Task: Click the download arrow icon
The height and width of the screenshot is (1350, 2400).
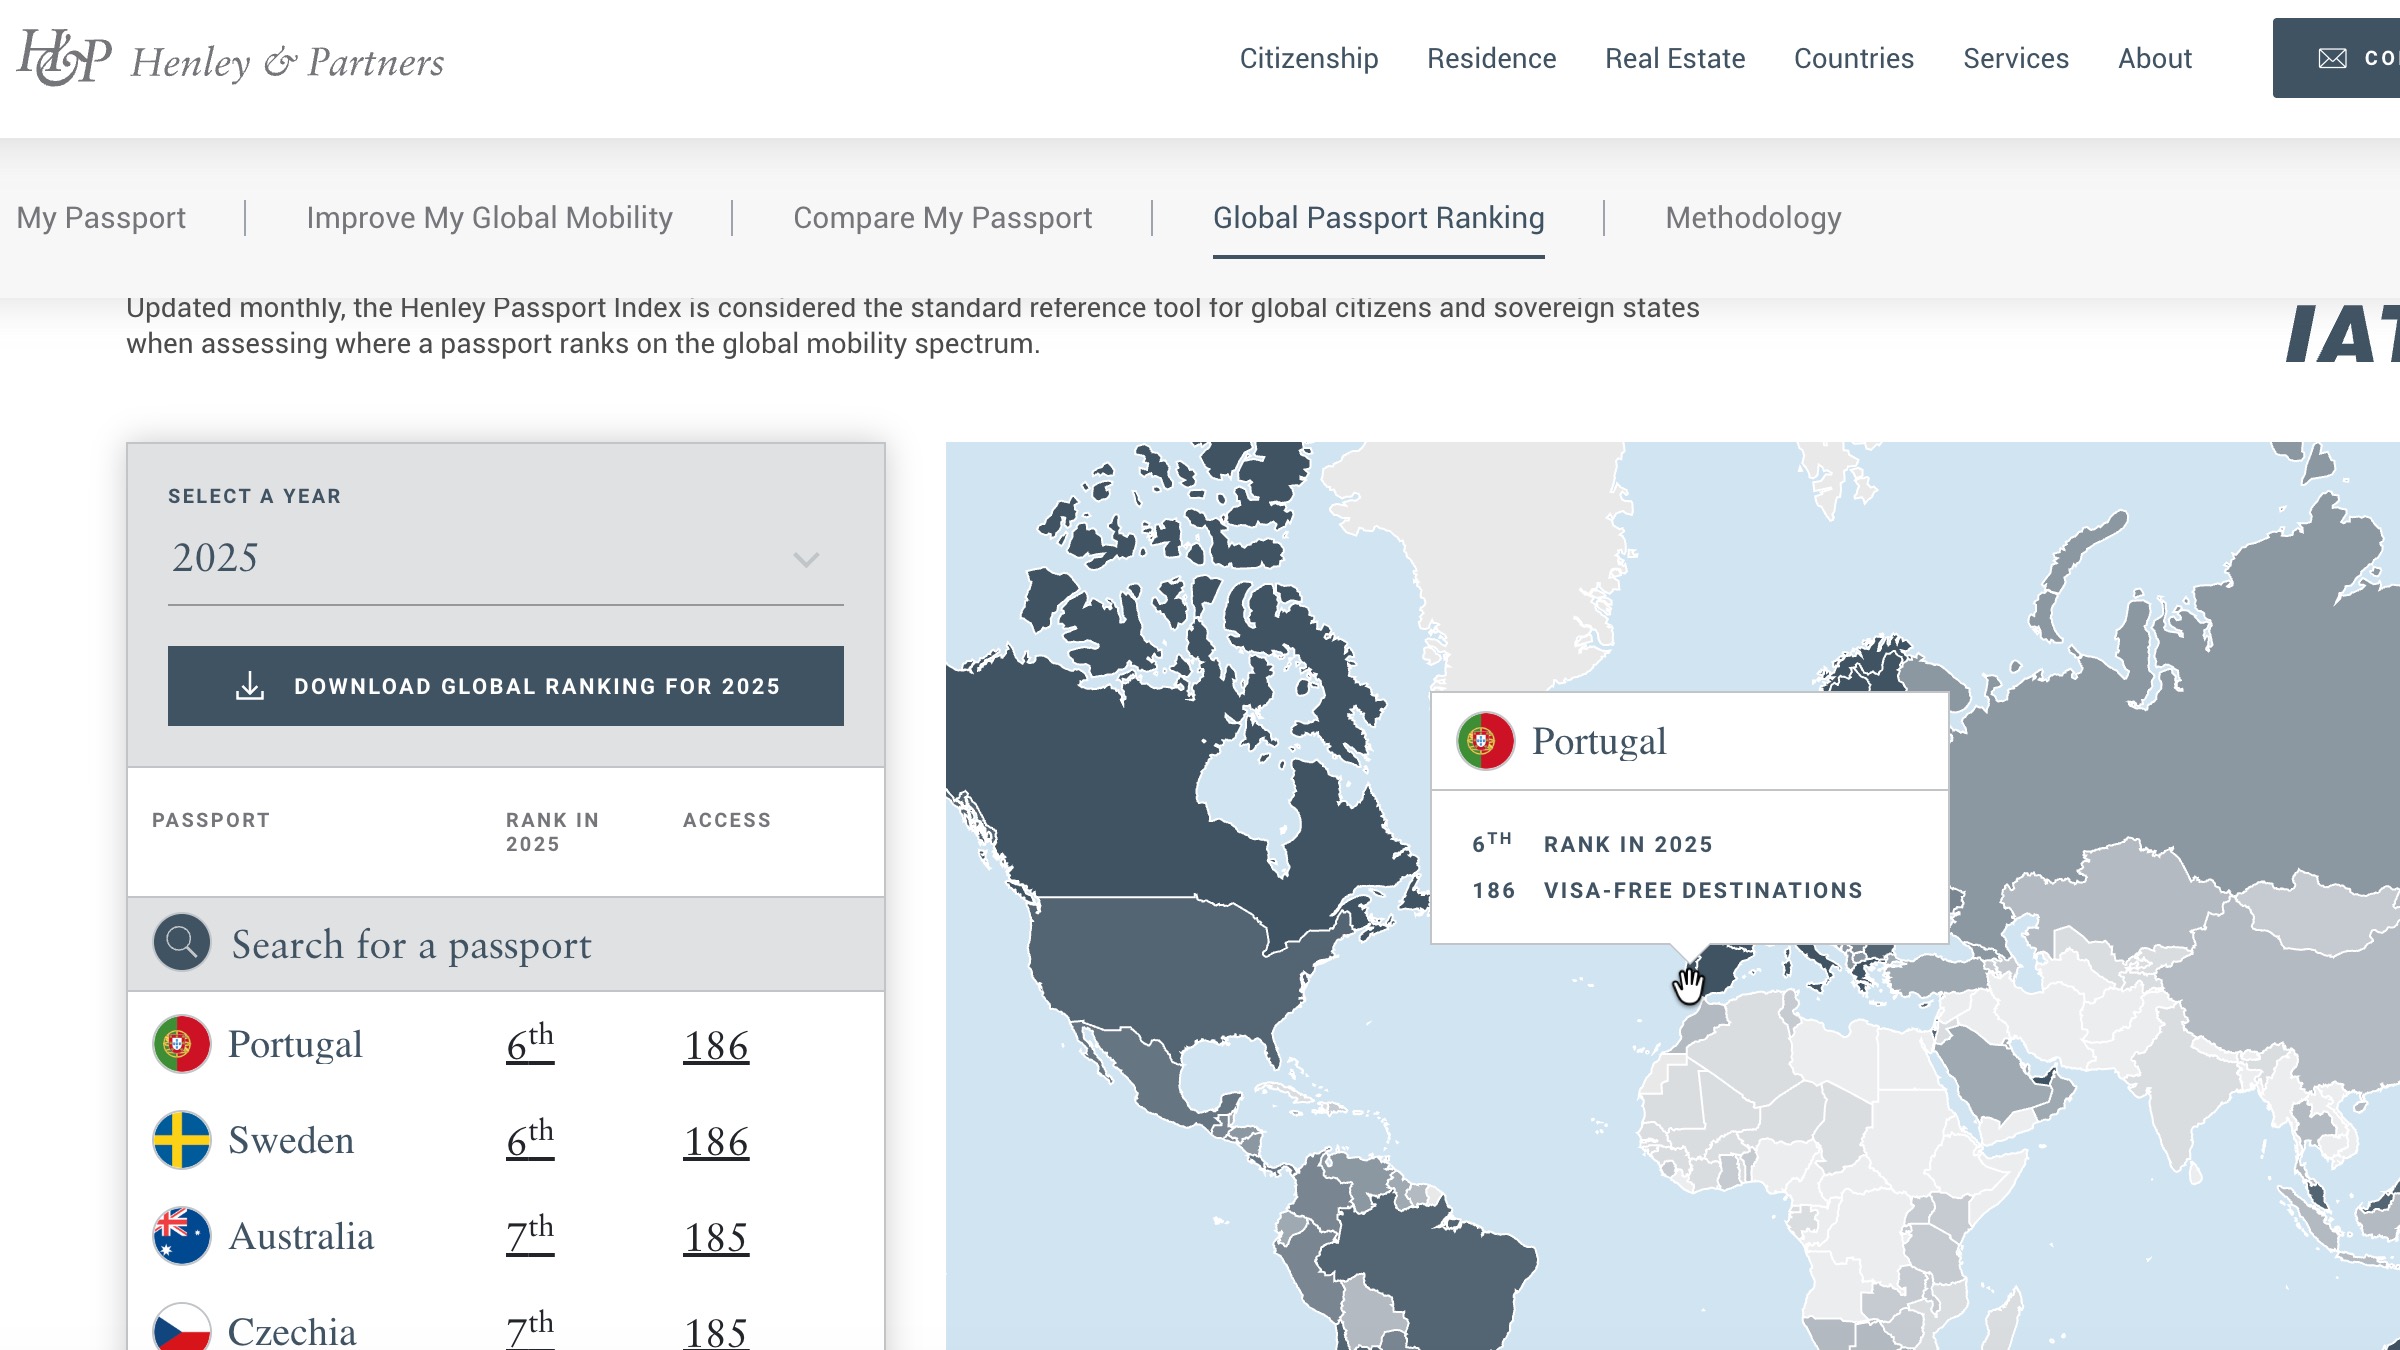Action: [250, 686]
